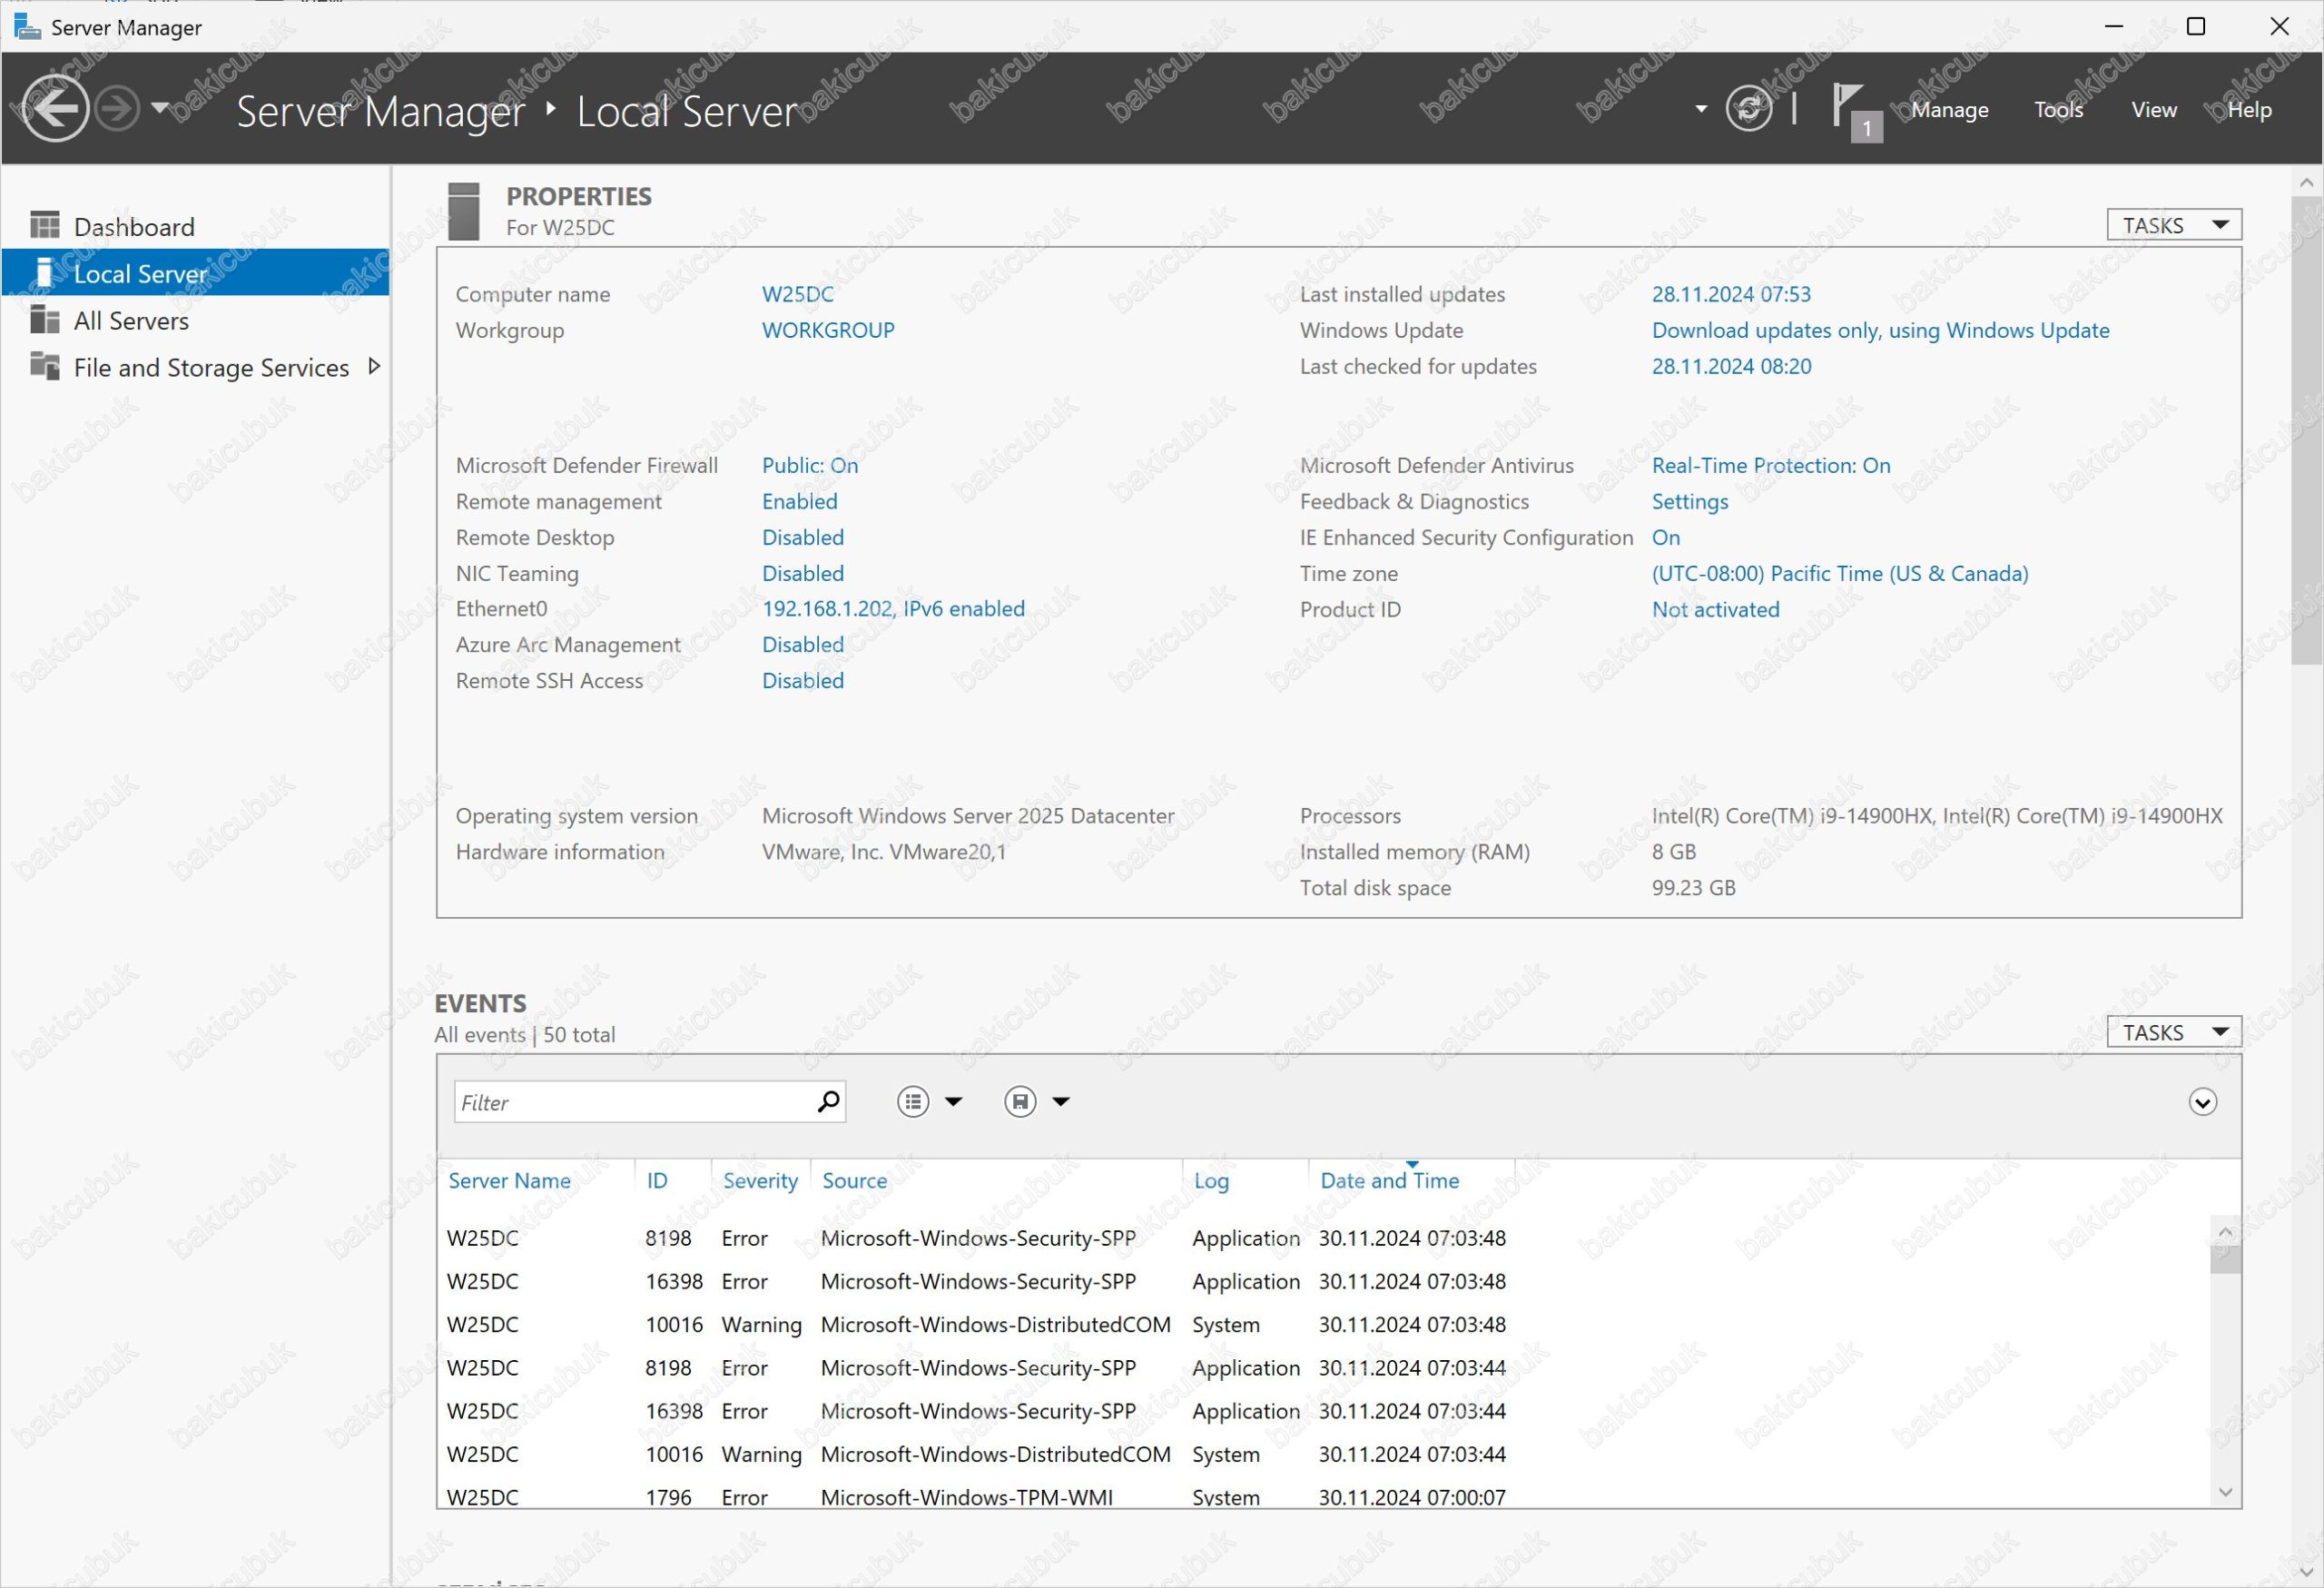
Task: Open the Events TASKS dropdown
Action: tap(2174, 1032)
